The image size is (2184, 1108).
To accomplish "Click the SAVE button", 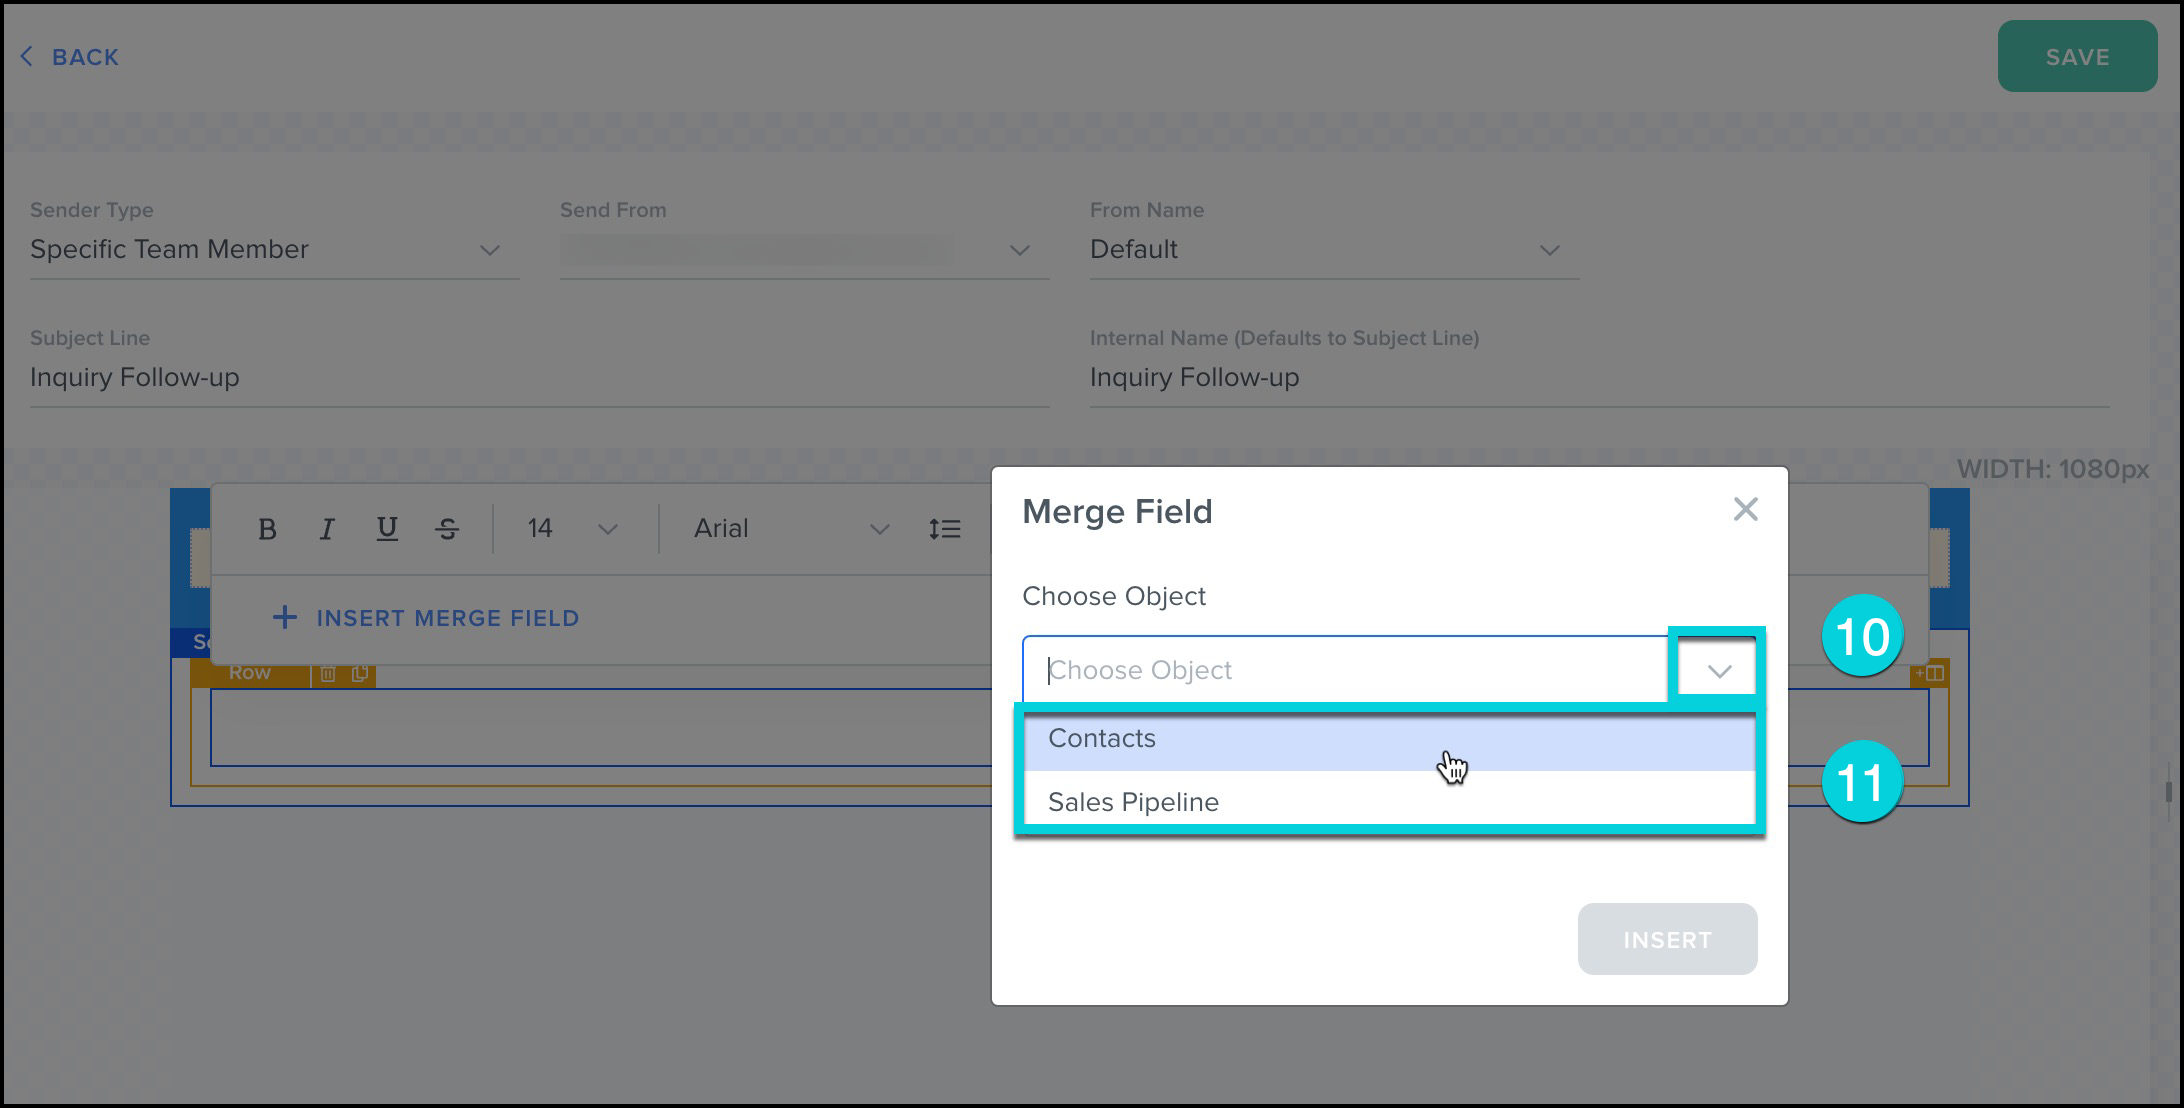I will [x=2076, y=57].
